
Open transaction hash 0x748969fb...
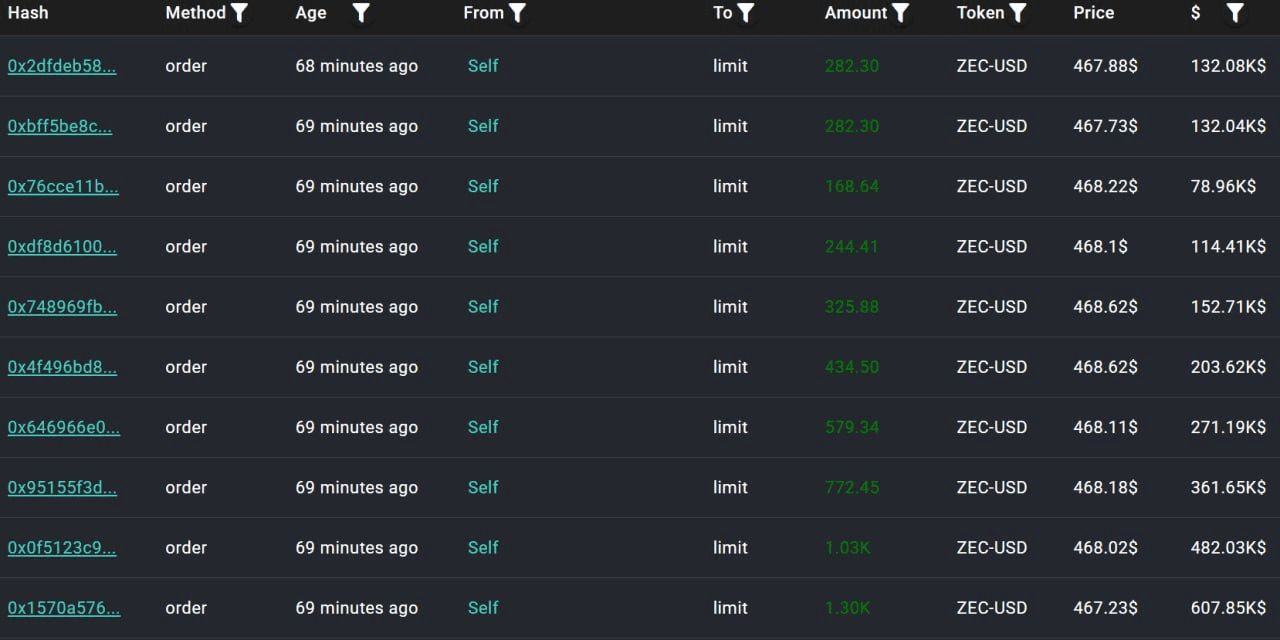62,307
